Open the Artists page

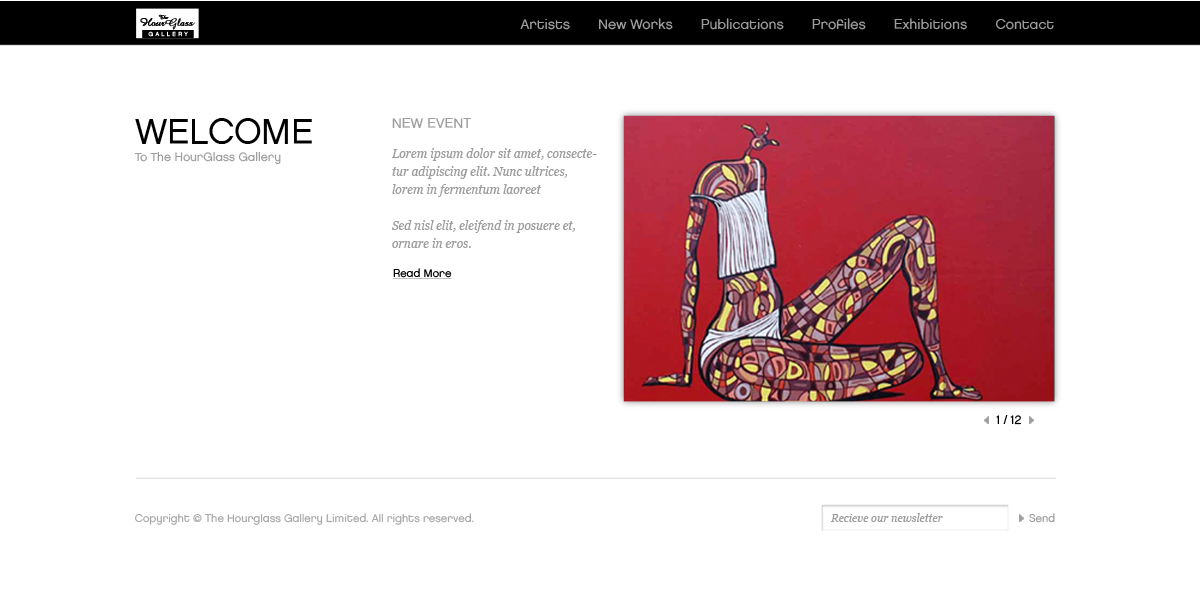click(x=545, y=24)
